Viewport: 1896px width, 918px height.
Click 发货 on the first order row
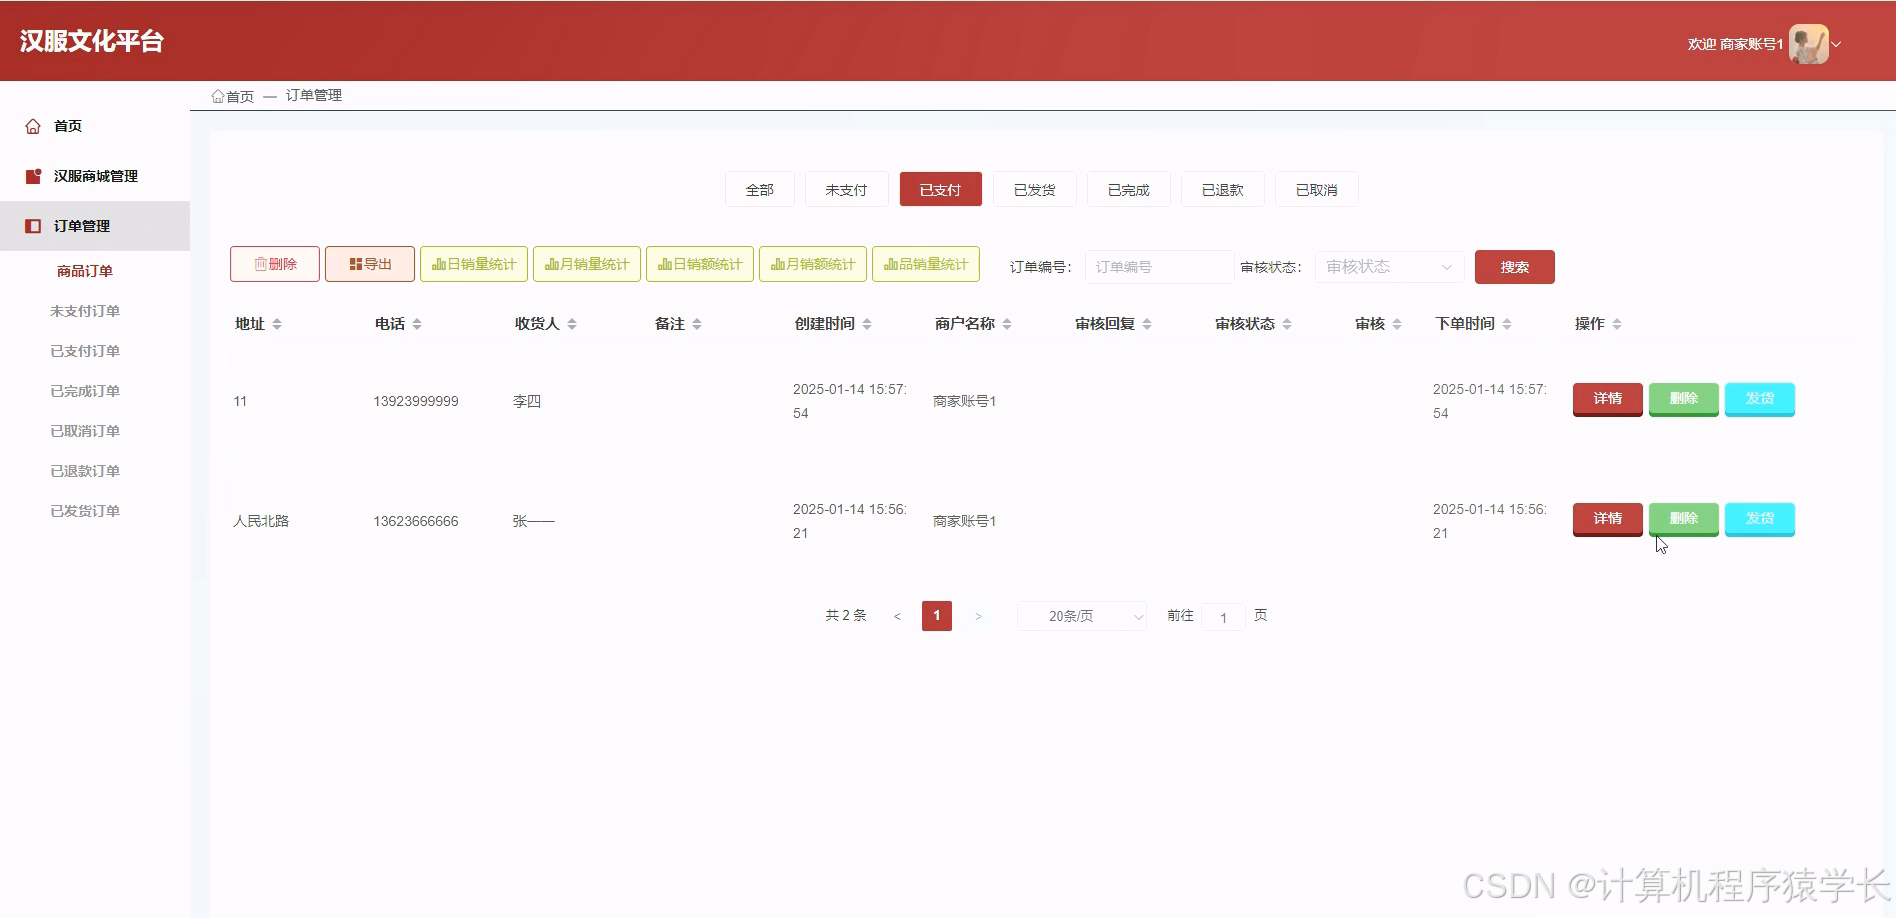click(x=1759, y=399)
